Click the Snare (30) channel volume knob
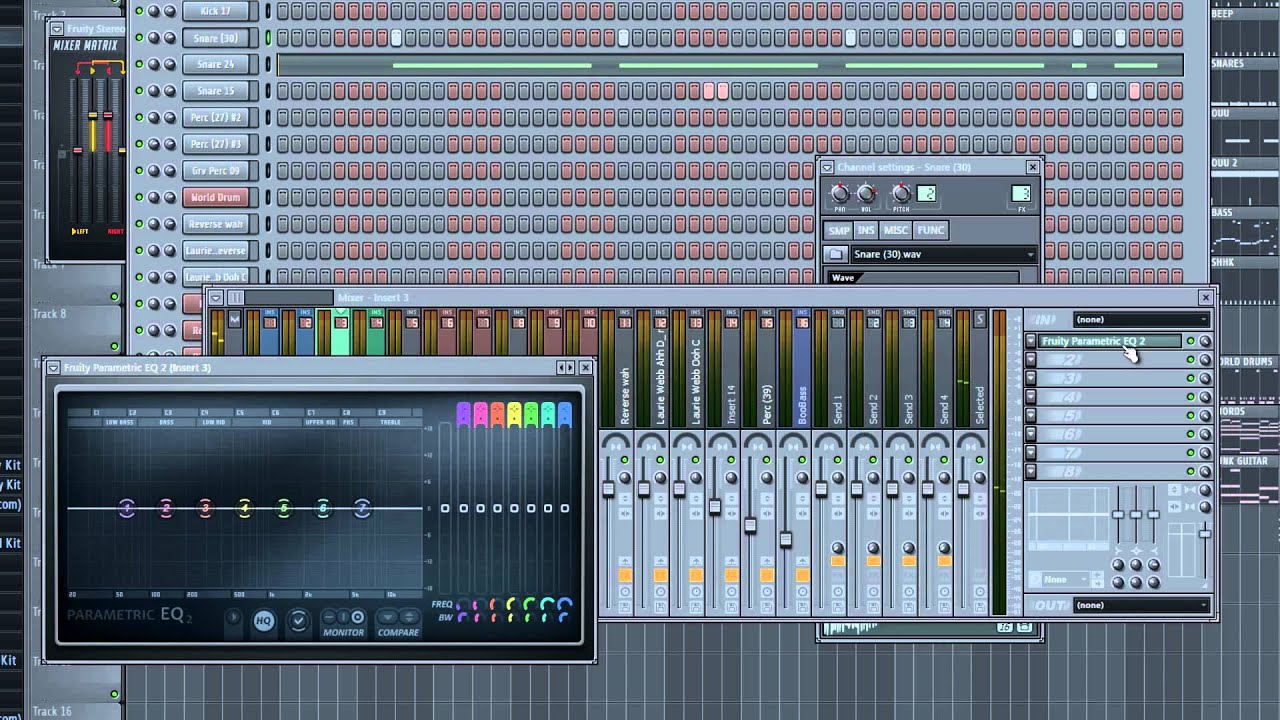The image size is (1280, 720). pos(170,38)
